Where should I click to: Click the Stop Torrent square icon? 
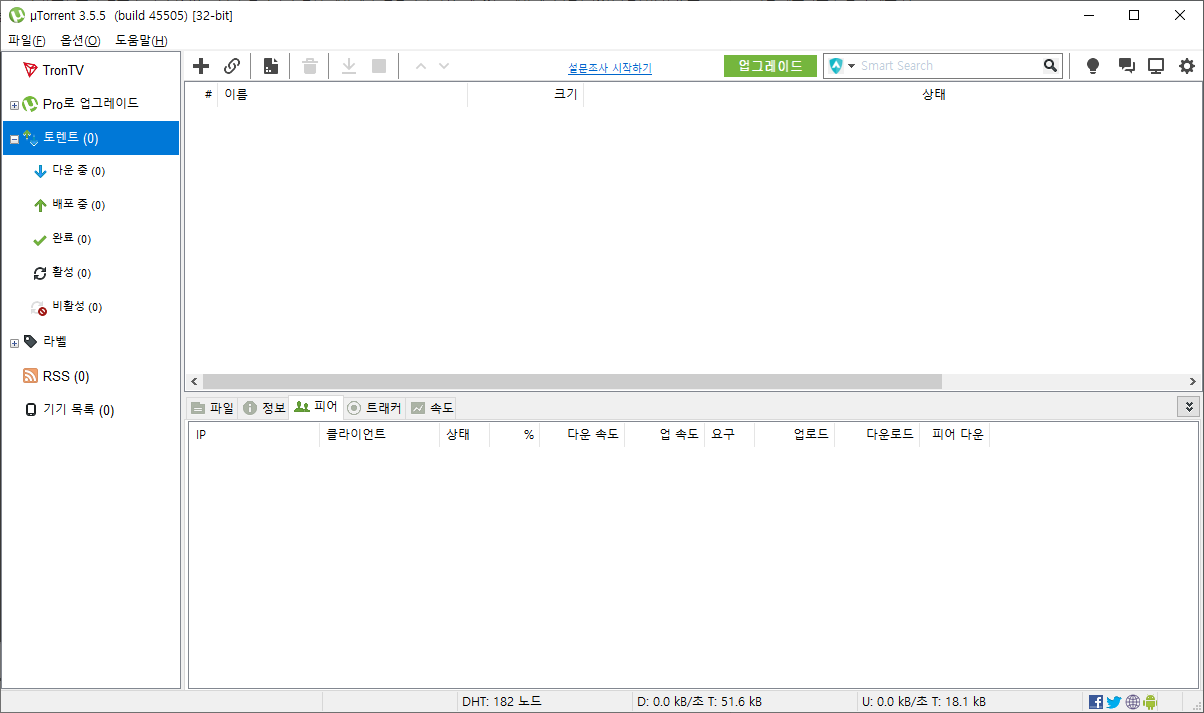(379, 66)
